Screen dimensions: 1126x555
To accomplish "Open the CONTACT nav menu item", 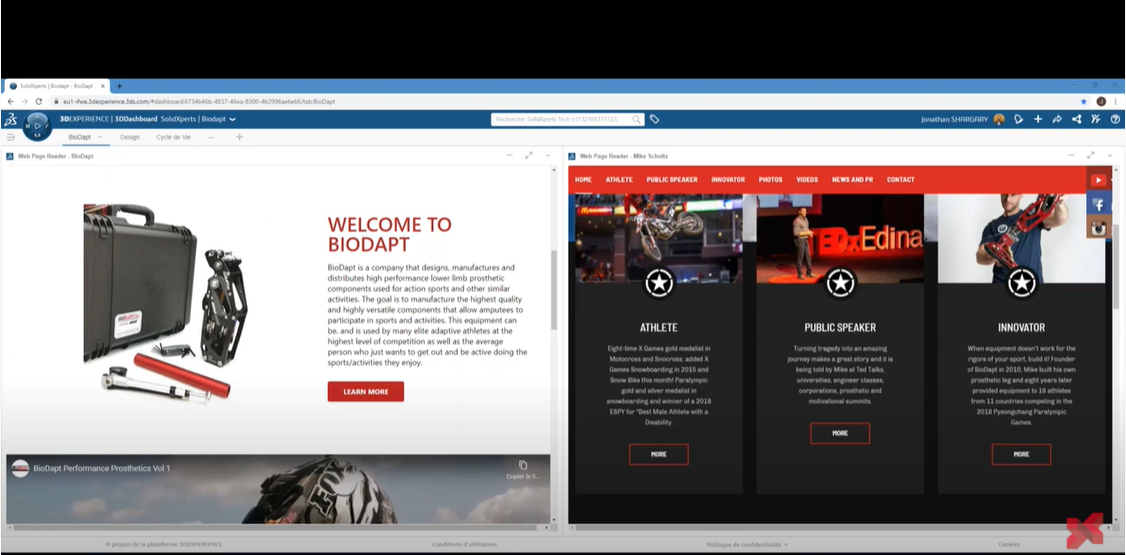I will 901,179.
